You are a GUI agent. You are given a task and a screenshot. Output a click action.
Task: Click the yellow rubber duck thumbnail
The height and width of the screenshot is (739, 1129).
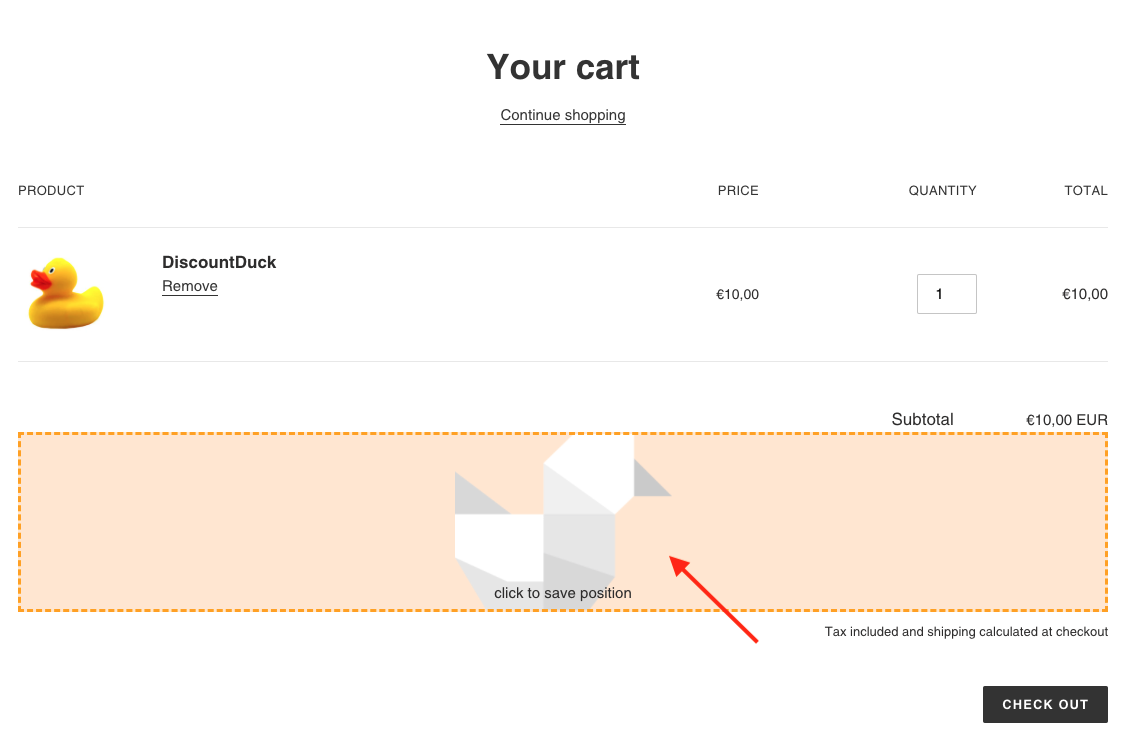[x=66, y=293]
